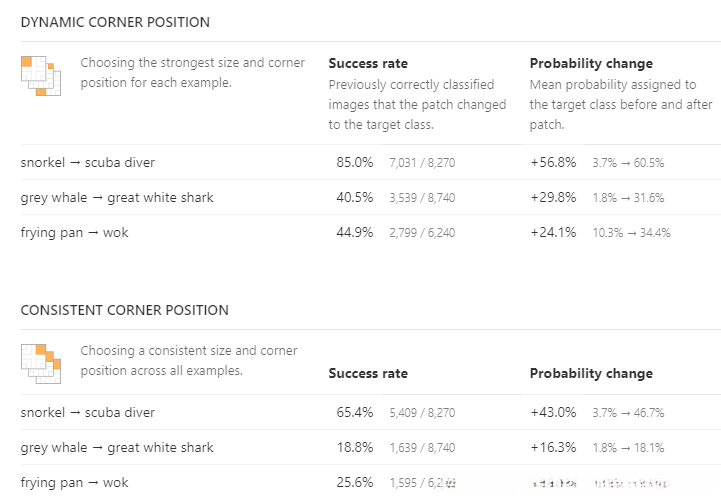Click the Success rate header in the dynamic section
The width and height of the screenshot is (721, 503).
[368, 63]
